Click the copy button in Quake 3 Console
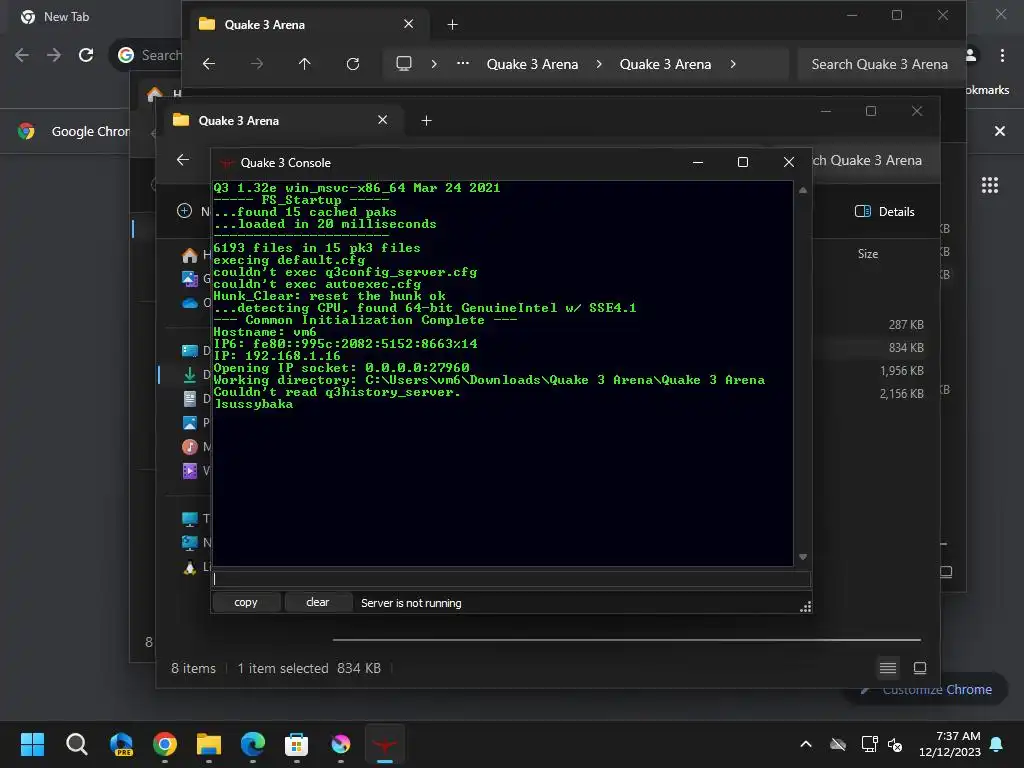Viewport: 1024px width, 768px height. click(246, 602)
